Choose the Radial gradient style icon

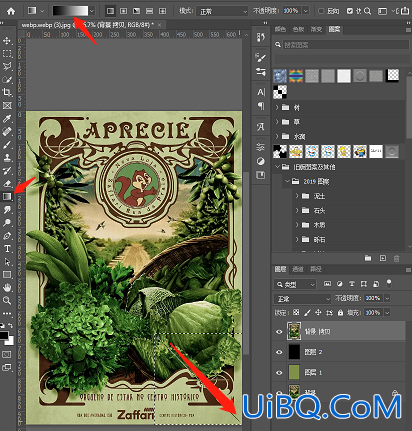coord(123,11)
